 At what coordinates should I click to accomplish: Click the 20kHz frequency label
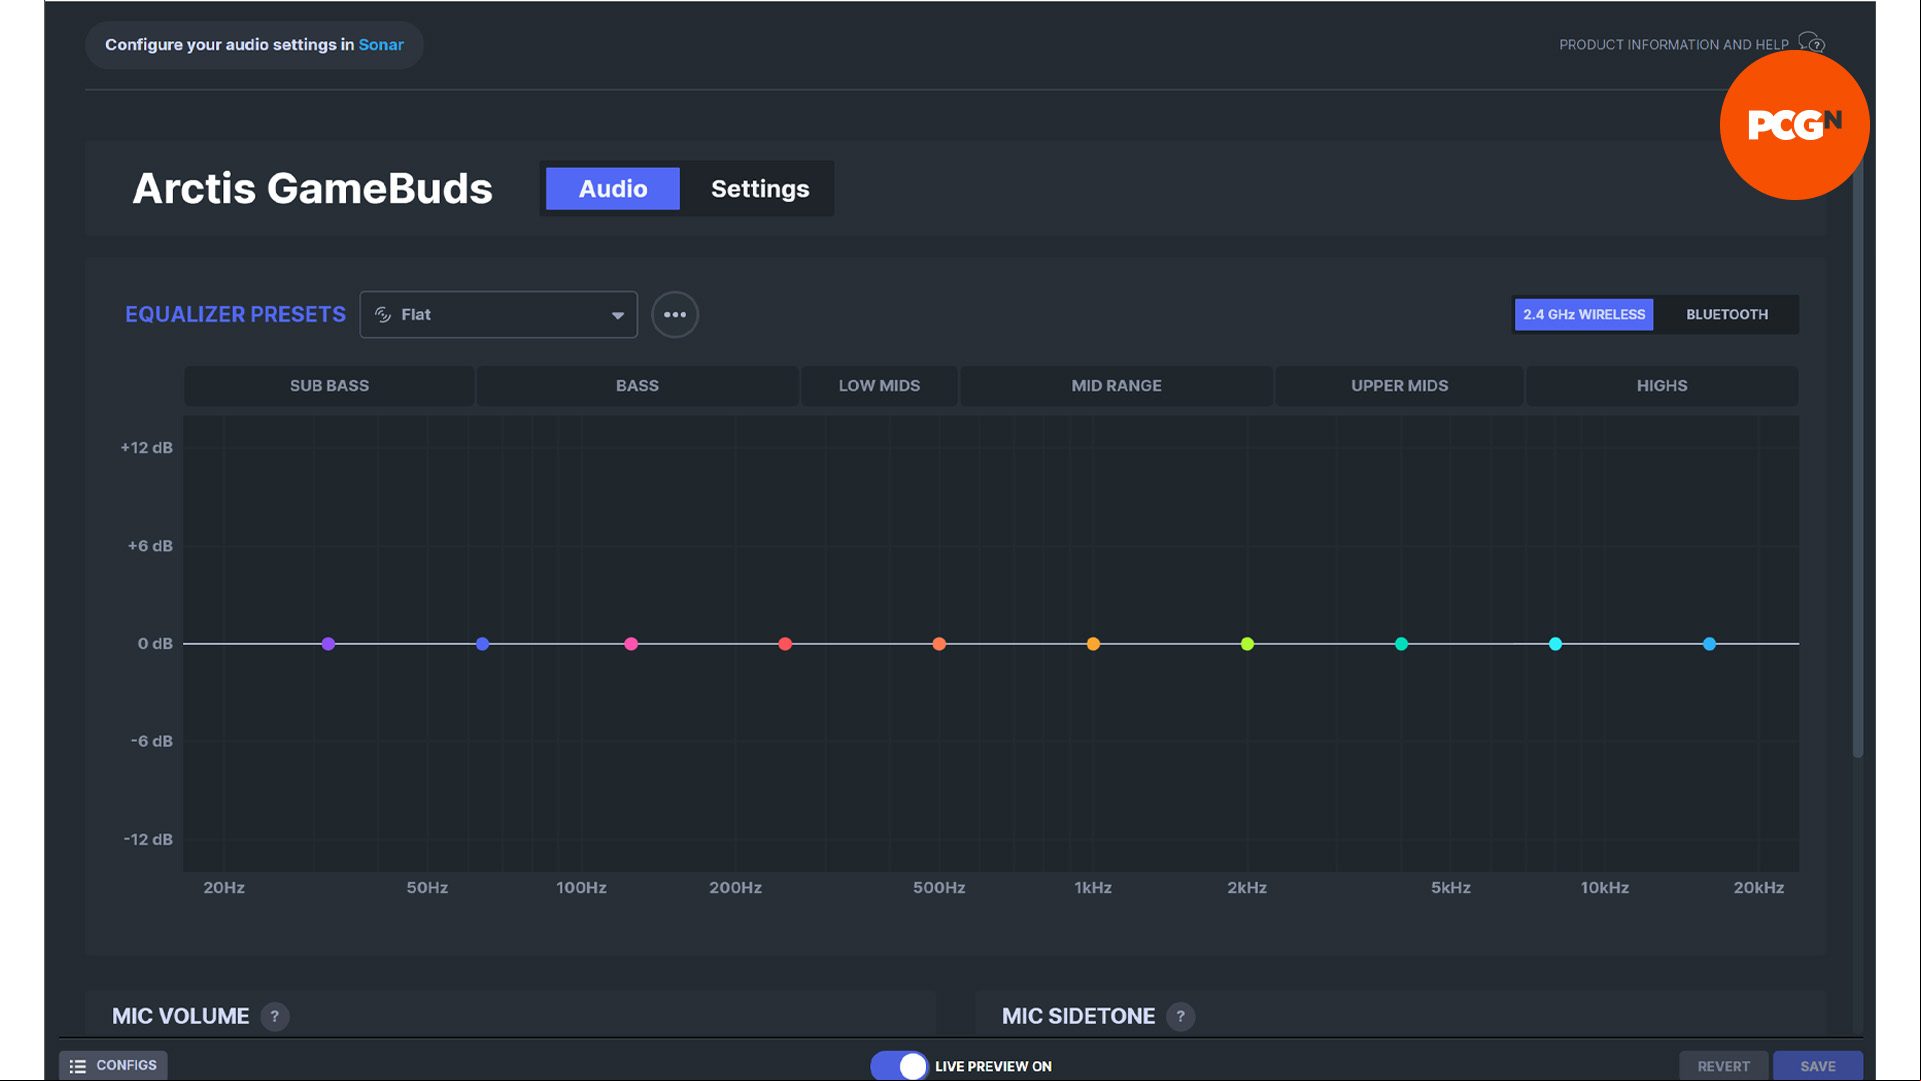point(1758,888)
